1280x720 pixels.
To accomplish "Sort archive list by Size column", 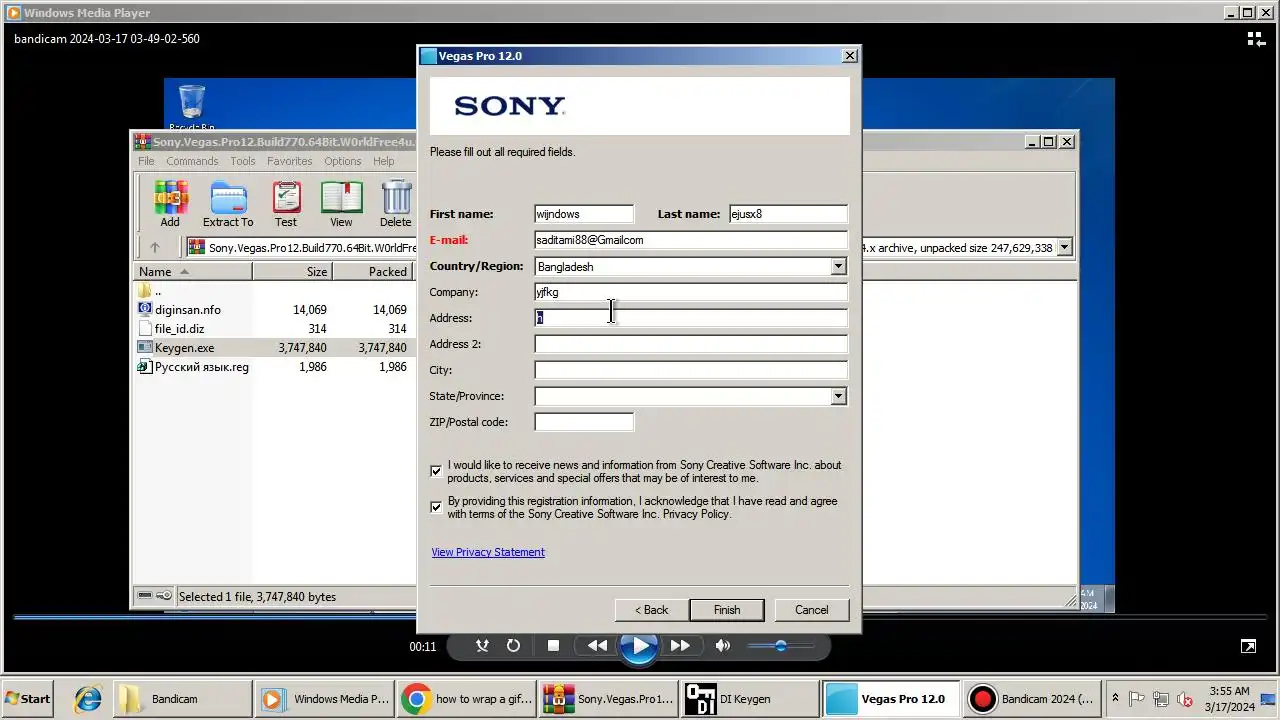I will [x=292, y=272].
